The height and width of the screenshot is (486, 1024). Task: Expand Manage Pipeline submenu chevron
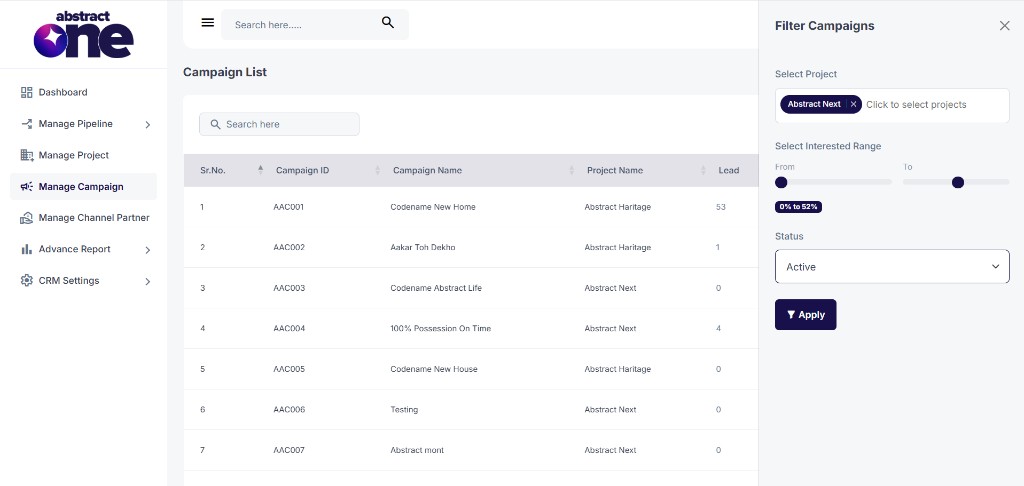pyautogui.click(x=148, y=124)
